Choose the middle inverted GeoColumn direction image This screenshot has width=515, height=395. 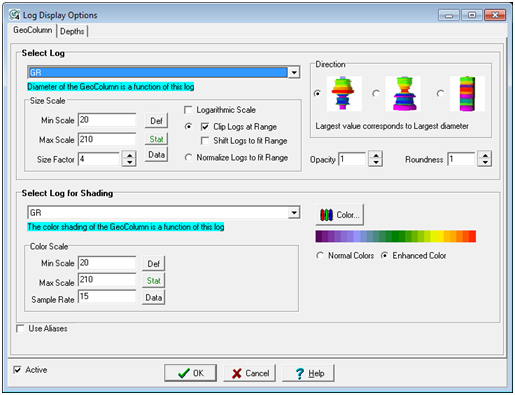(x=403, y=94)
